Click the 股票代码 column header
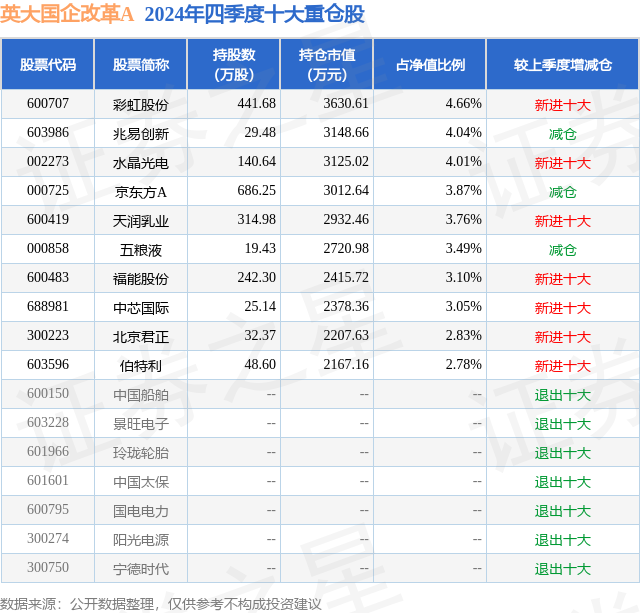Screen dimensions: 640x613 48,65
